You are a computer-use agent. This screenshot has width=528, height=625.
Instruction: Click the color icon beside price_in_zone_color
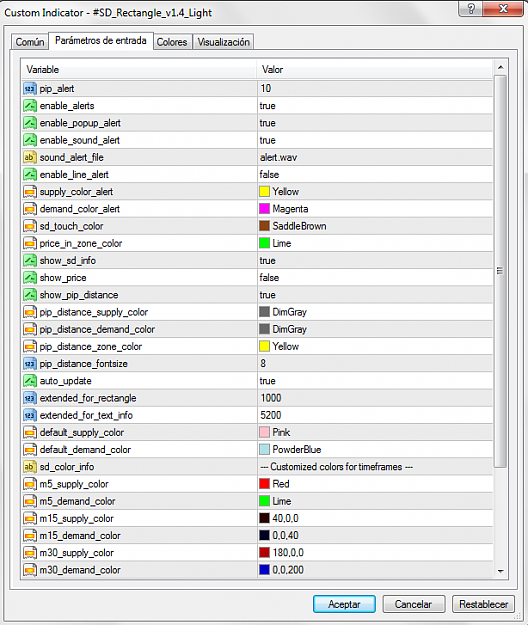(x=30, y=243)
